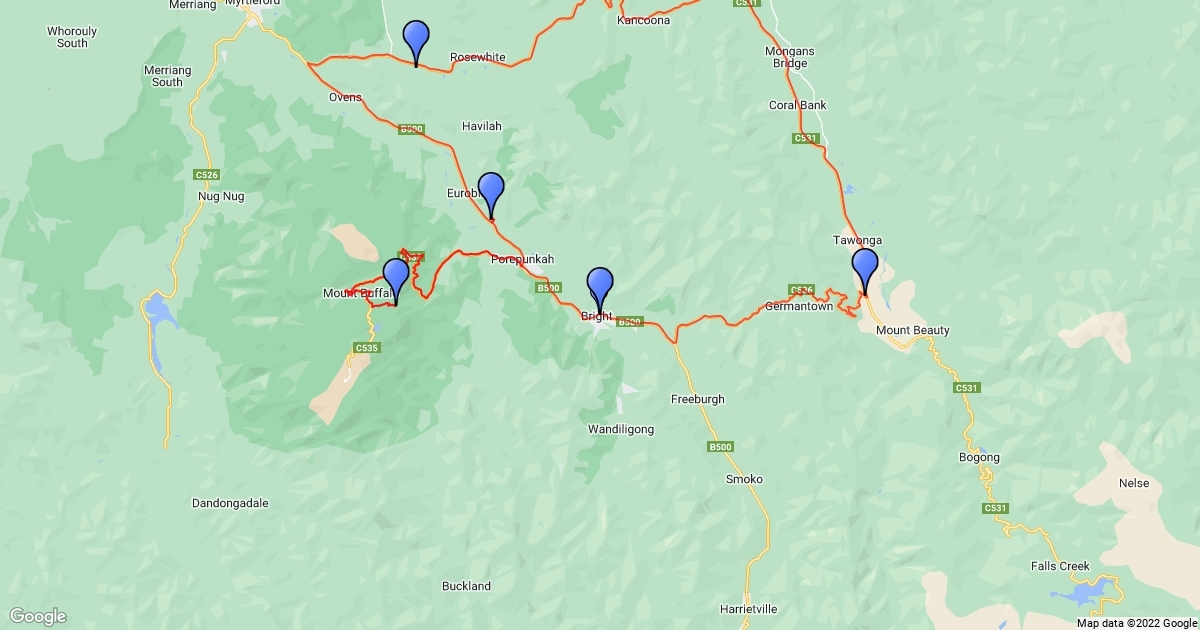The height and width of the screenshot is (630, 1200).
Task: Click the Germantown label on the route
Action: 799,306
